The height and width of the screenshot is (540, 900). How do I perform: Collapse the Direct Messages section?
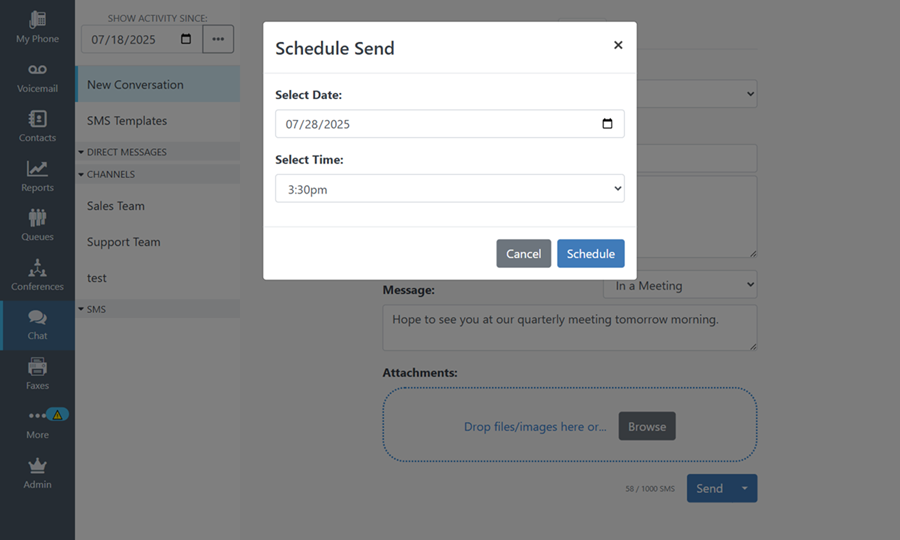(81, 152)
